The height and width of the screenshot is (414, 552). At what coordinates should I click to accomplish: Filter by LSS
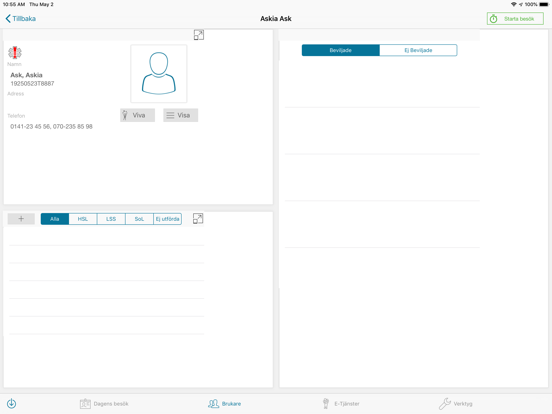[x=111, y=219]
